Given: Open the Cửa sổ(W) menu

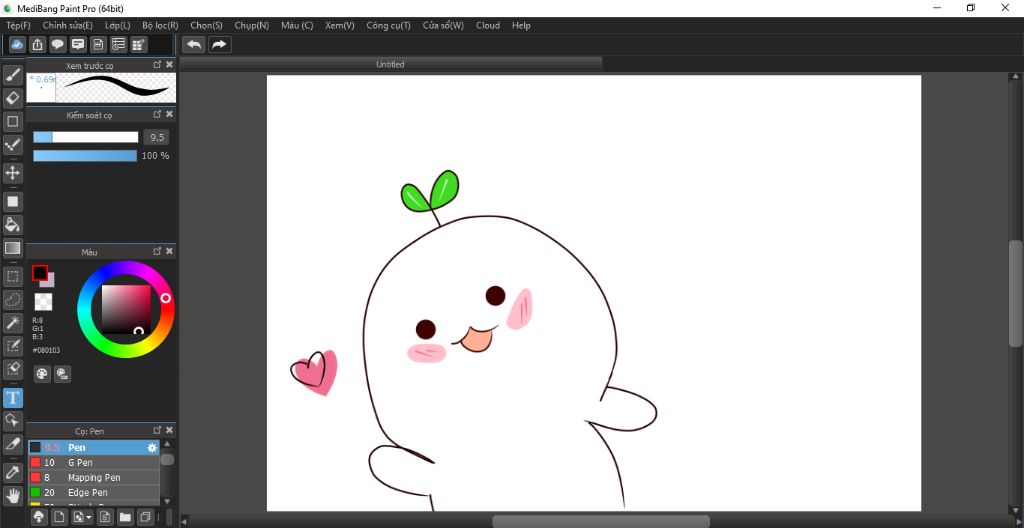Looking at the screenshot, I should 443,25.
